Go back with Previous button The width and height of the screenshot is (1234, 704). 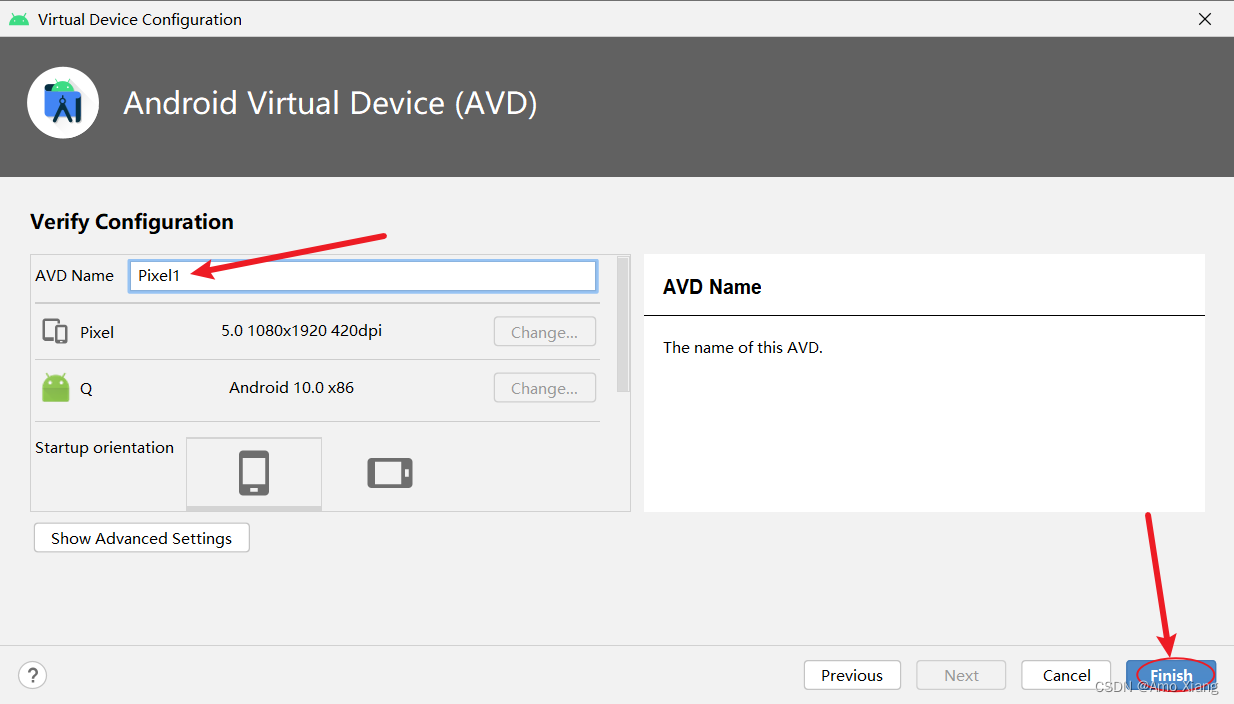pyautogui.click(x=852, y=675)
